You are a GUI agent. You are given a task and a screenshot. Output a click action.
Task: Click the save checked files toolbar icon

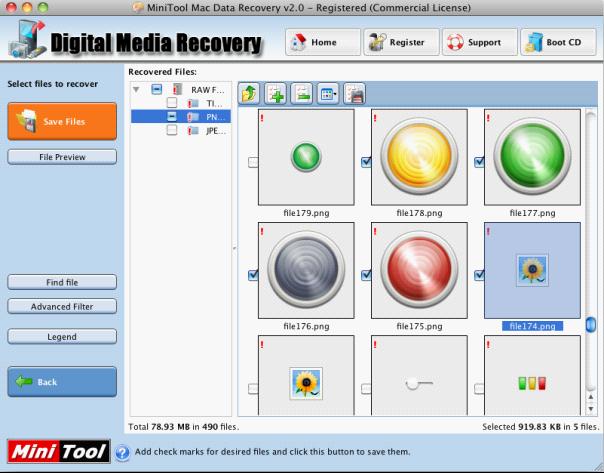pos(354,94)
